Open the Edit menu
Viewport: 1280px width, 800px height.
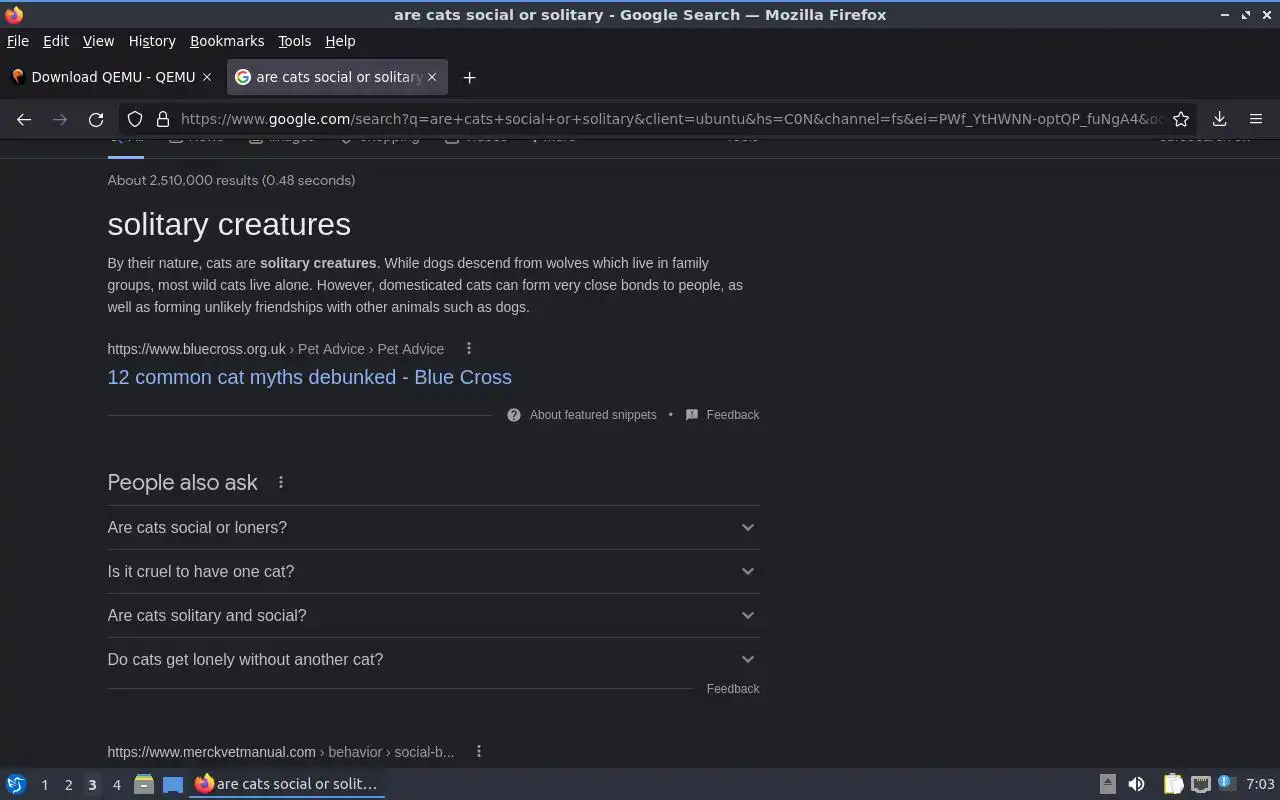(56, 41)
